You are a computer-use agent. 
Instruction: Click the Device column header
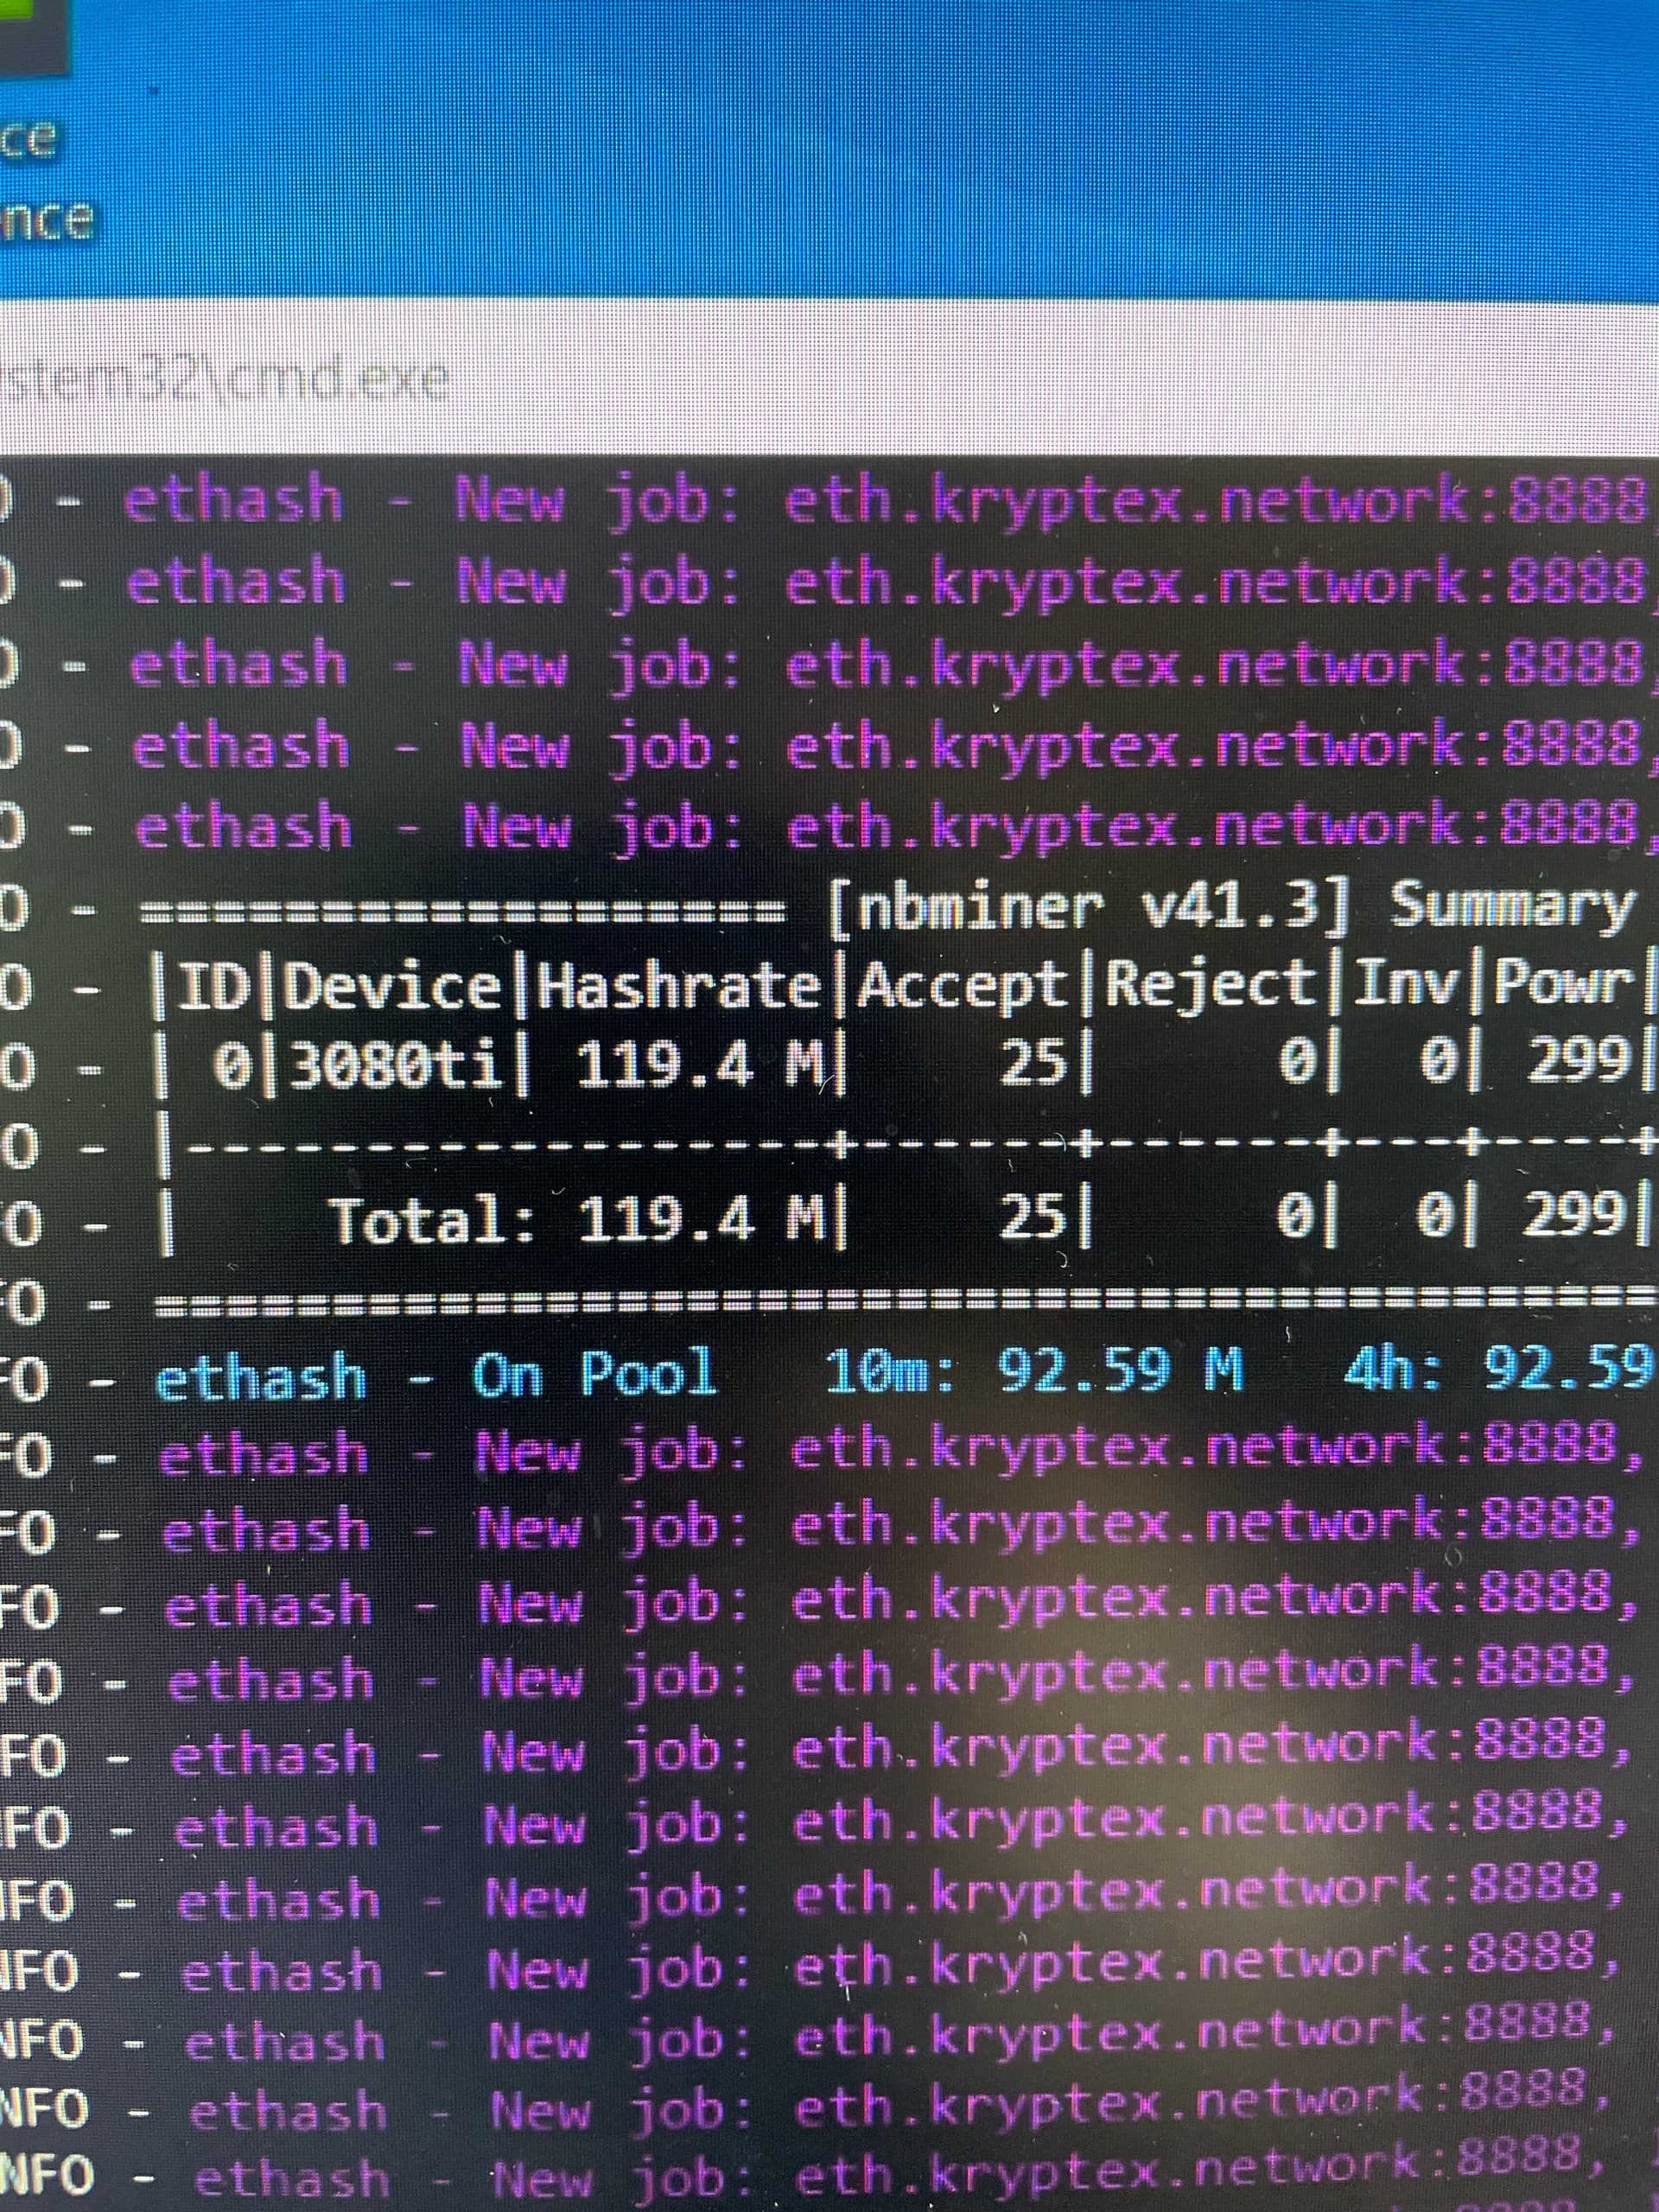392,988
